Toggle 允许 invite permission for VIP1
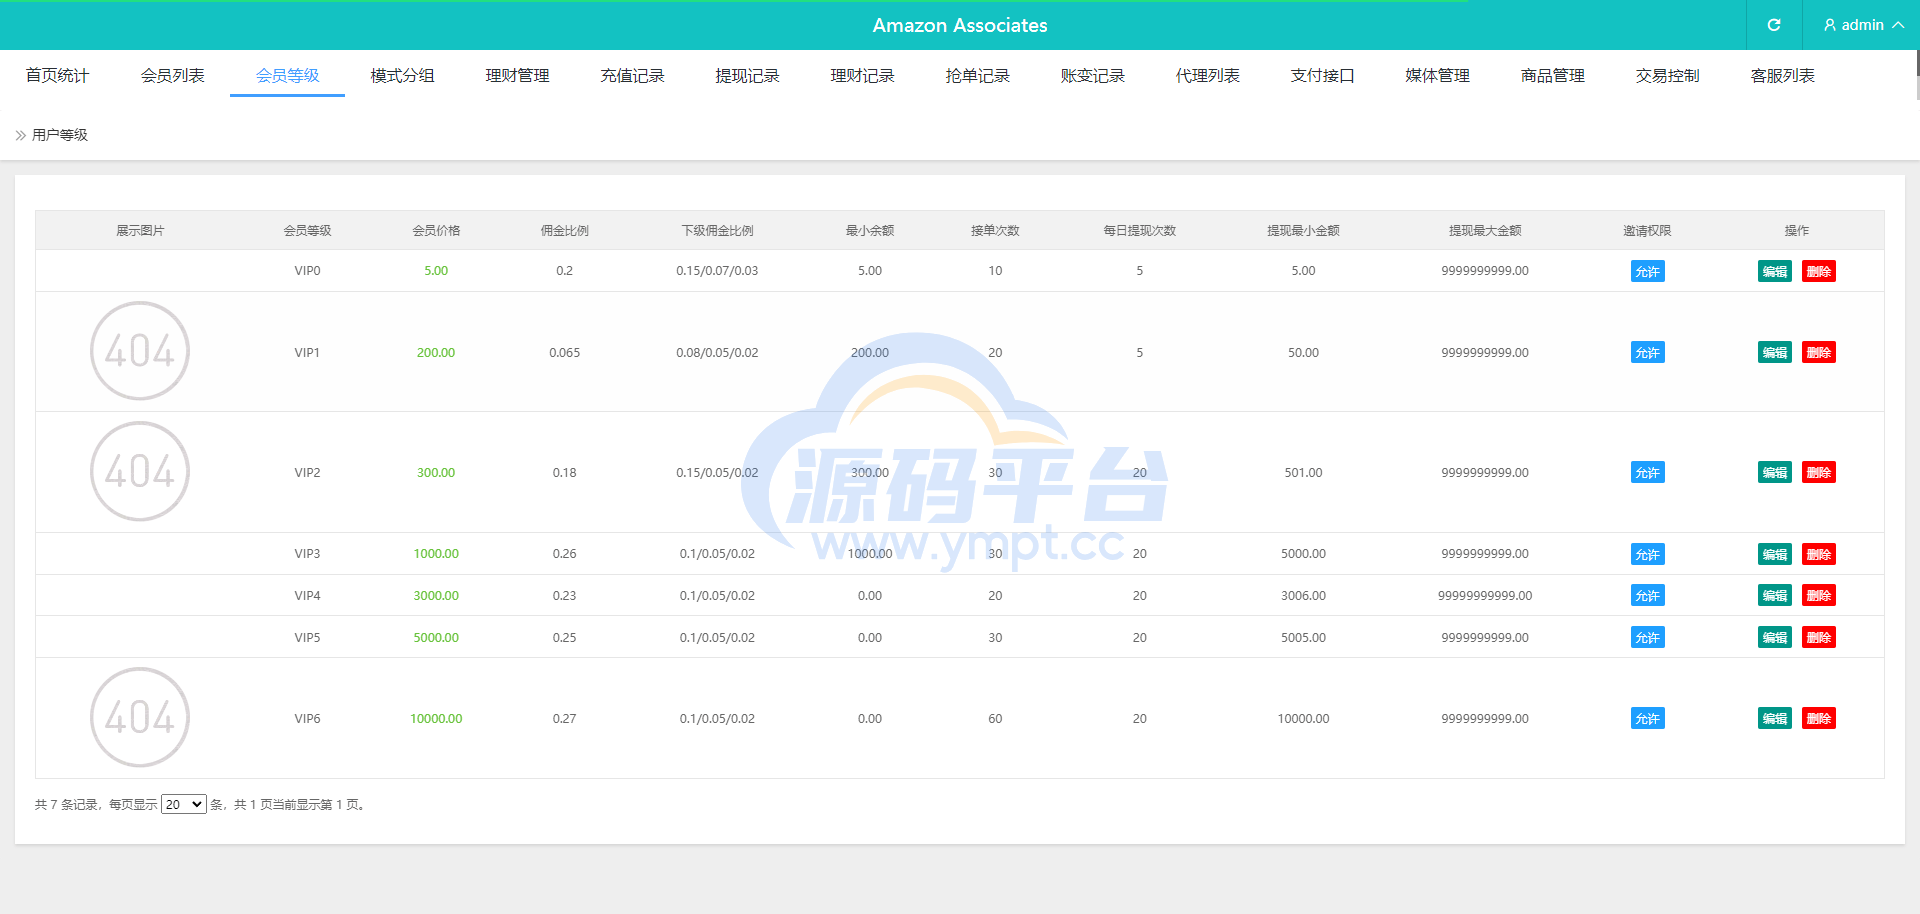Image resolution: width=1920 pixels, height=914 pixels. point(1647,352)
